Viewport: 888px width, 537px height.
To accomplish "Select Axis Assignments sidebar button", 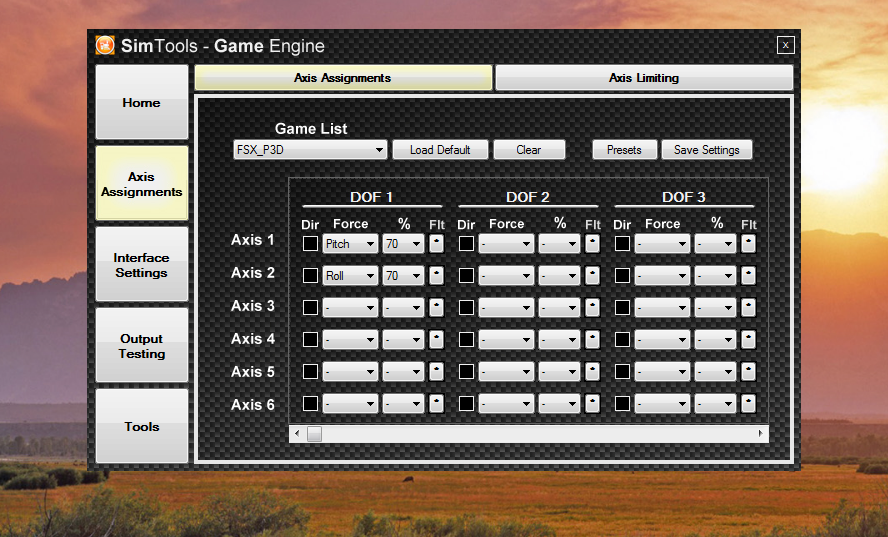I will pyautogui.click(x=142, y=184).
